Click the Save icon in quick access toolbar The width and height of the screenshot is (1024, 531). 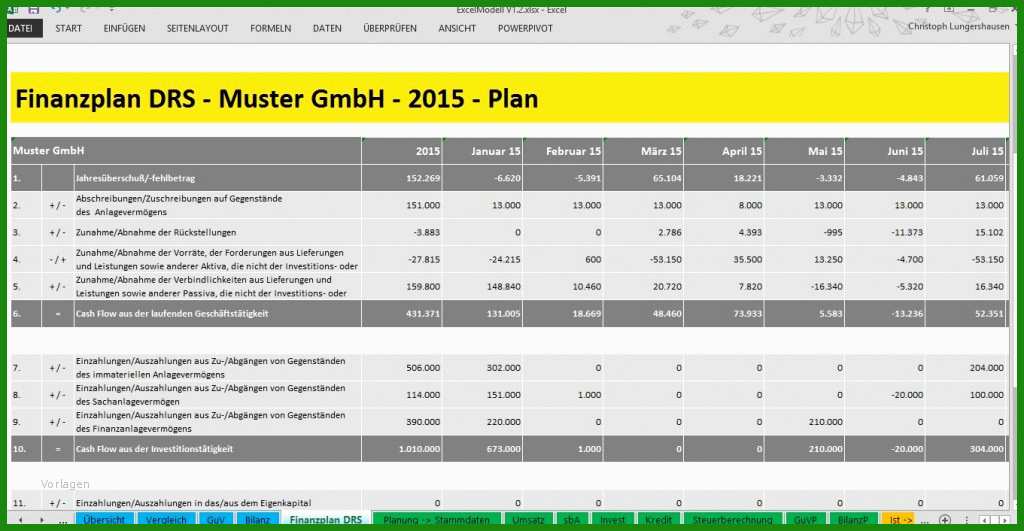[34, 10]
